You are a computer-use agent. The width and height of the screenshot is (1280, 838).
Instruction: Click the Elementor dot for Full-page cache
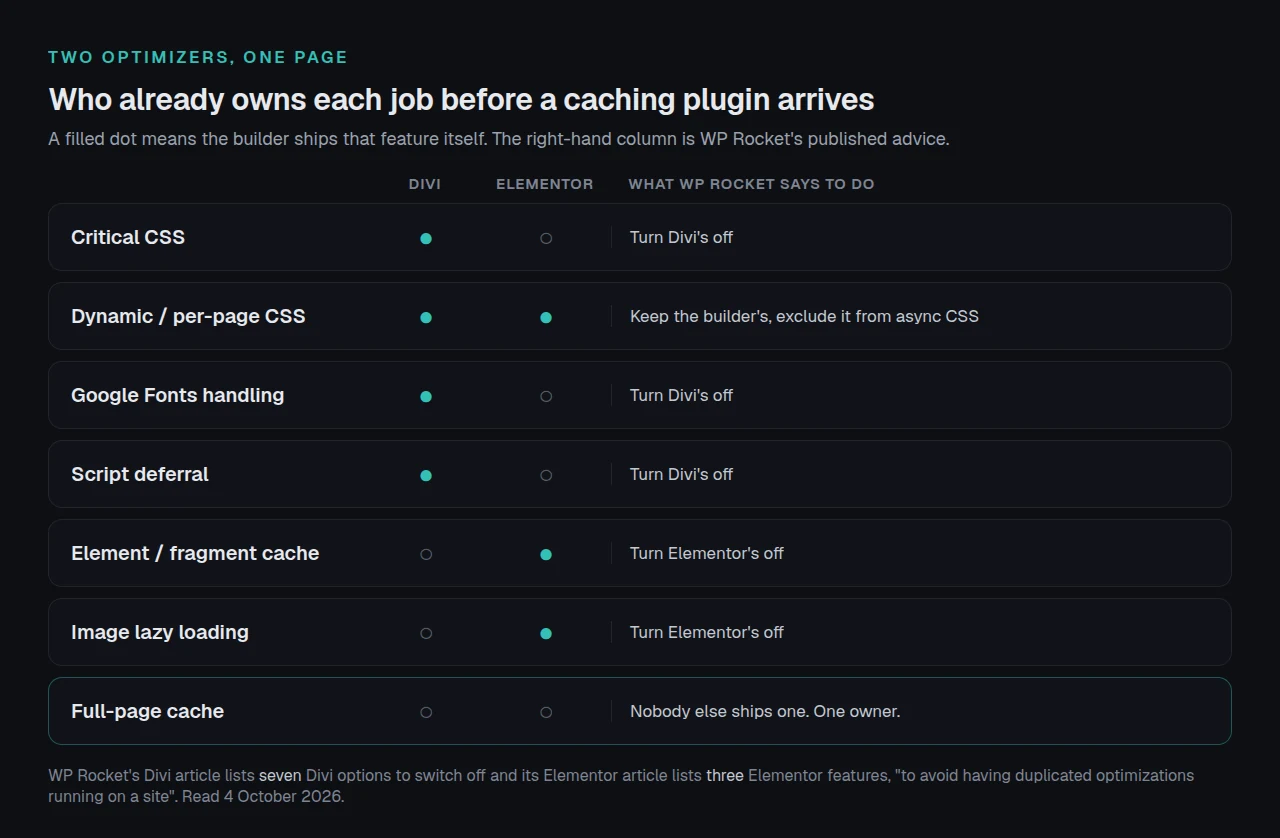[x=546, y=712]
